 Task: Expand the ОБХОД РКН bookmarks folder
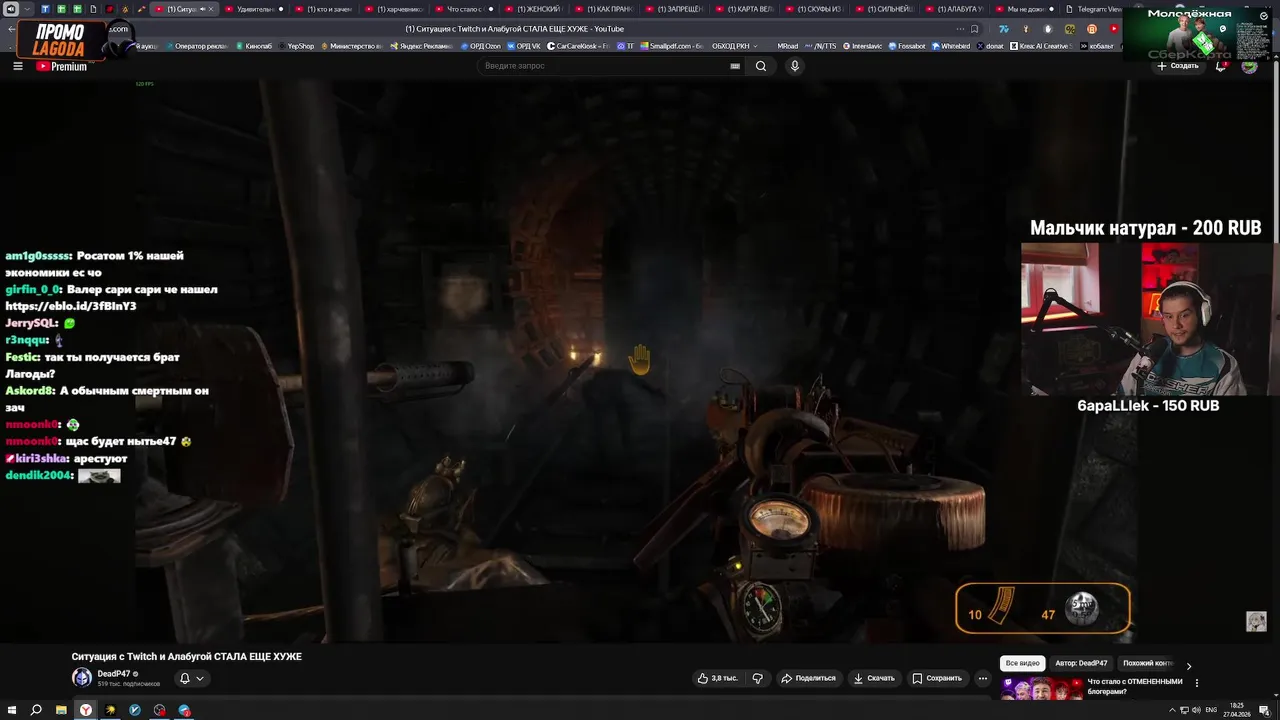[x=735, y=46]
